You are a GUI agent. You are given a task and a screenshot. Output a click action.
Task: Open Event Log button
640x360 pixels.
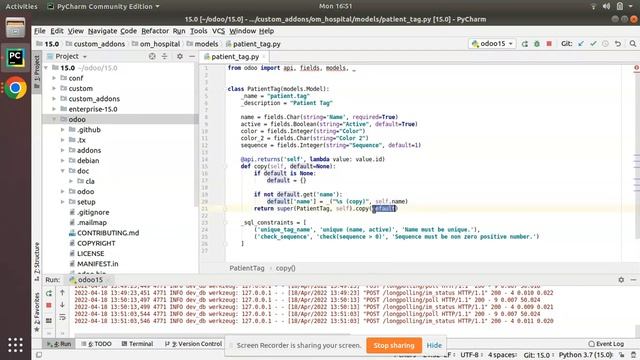point(606,344)
